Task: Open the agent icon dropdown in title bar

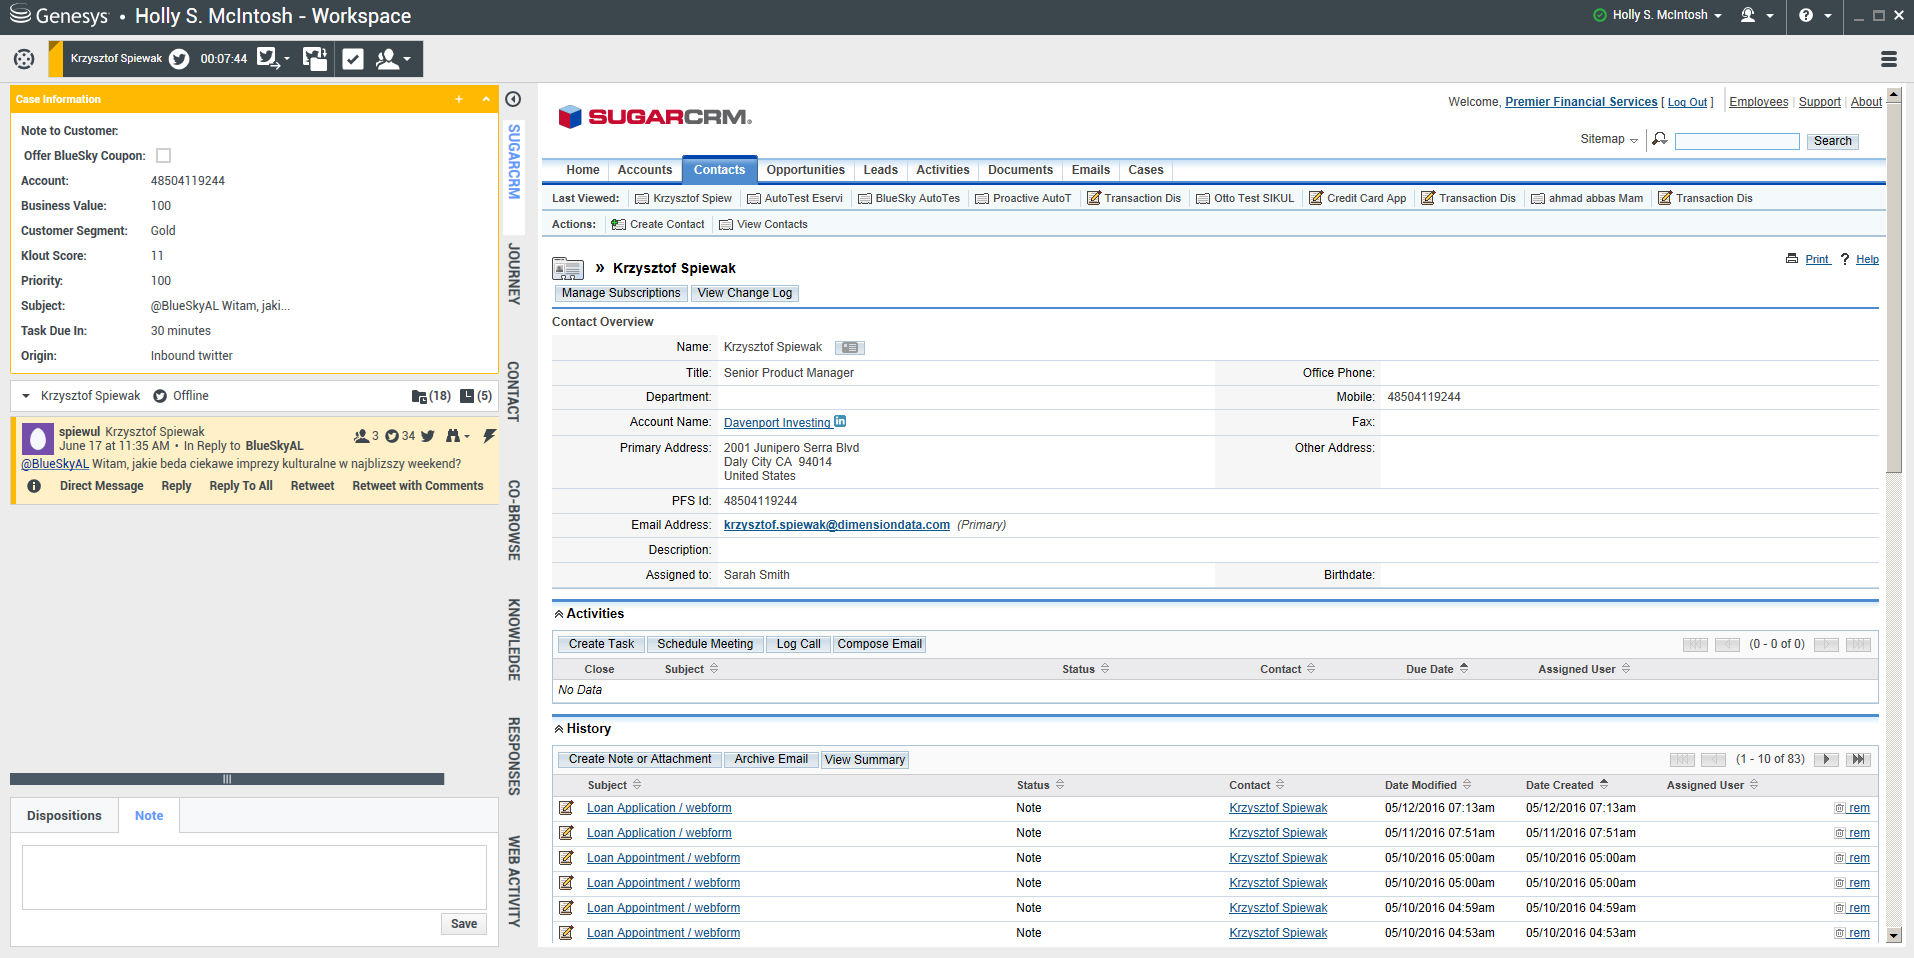Action: pyautogui.click(x=1757, y=15)
